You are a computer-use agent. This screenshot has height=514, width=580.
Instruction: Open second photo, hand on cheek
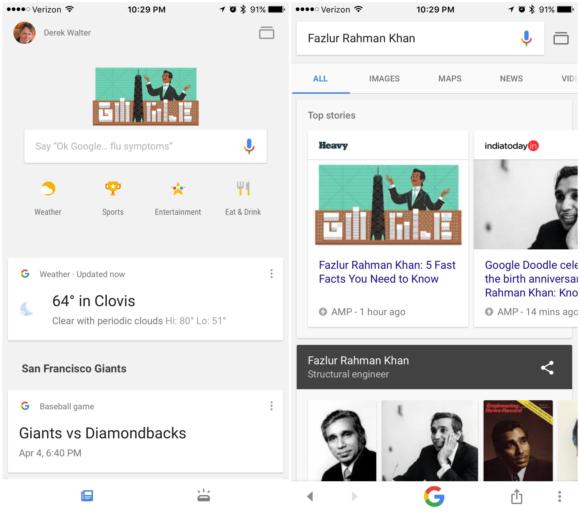point(429,440)
